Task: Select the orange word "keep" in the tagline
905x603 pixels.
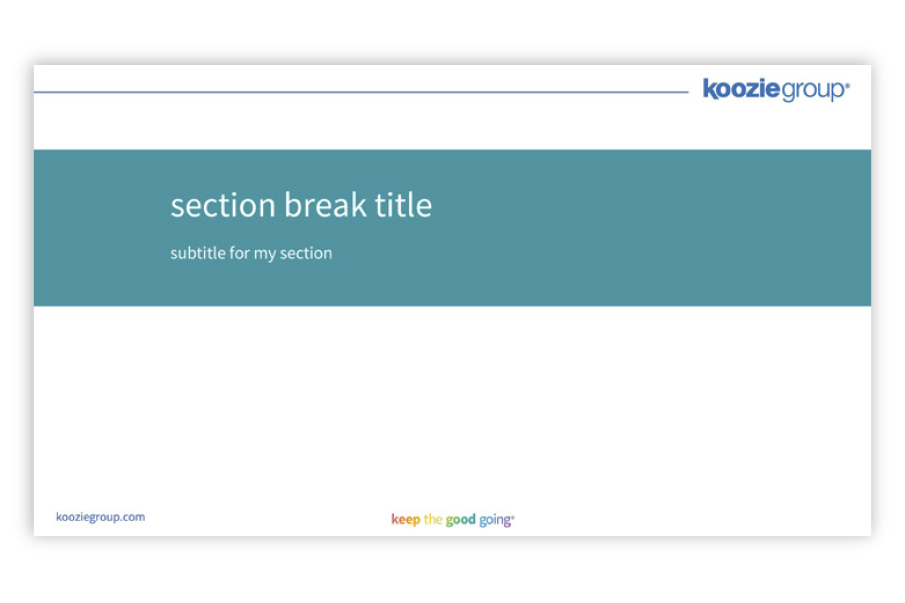Action: [x=405, y=520]
